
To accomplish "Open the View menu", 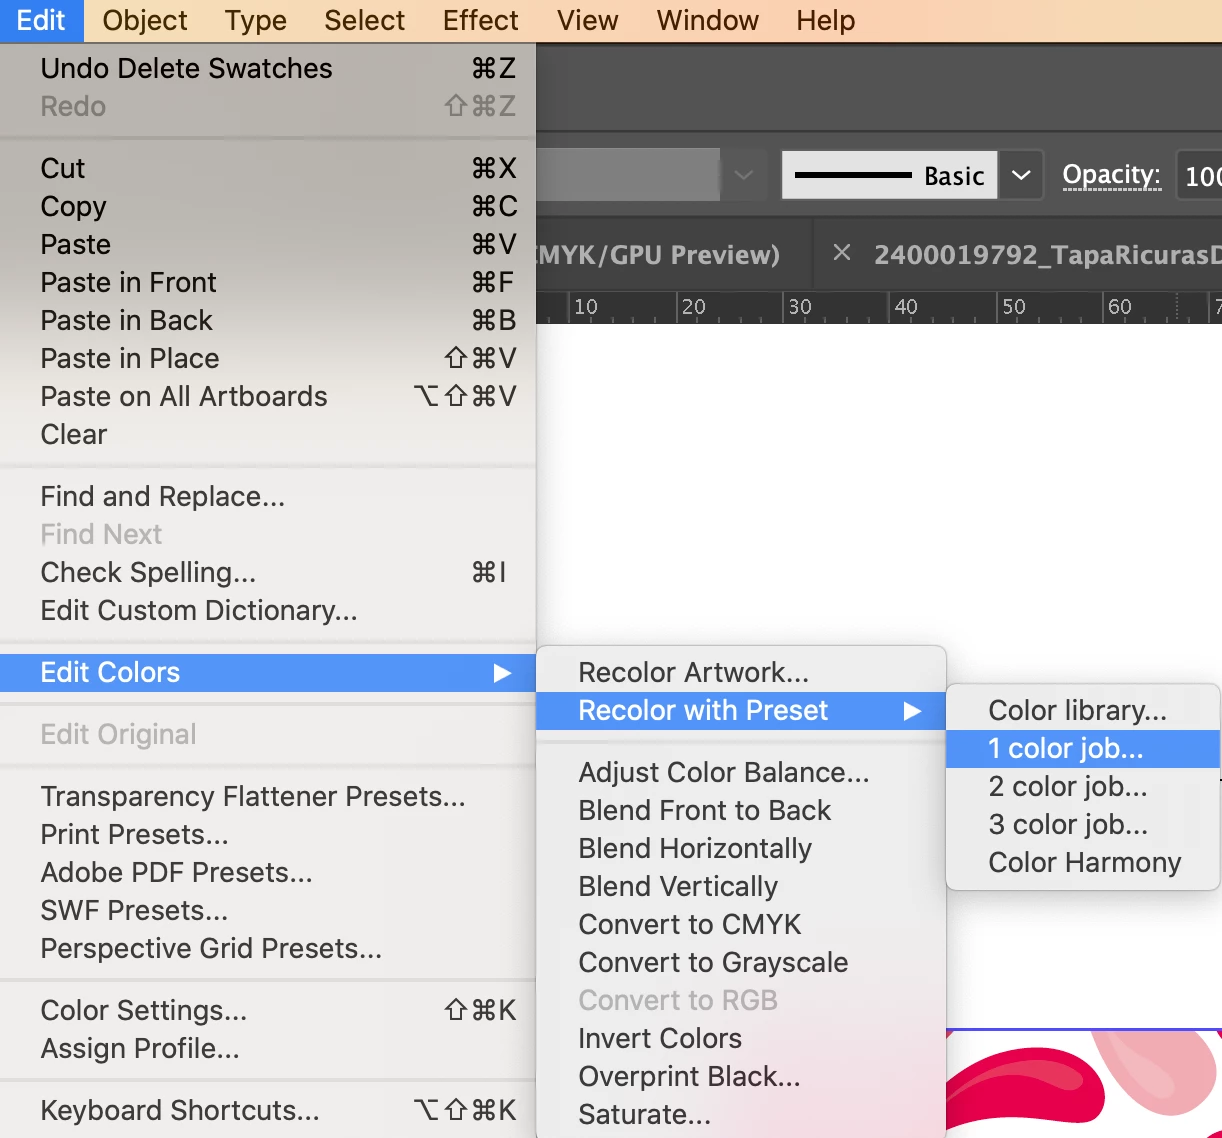I will pos(588,20).
